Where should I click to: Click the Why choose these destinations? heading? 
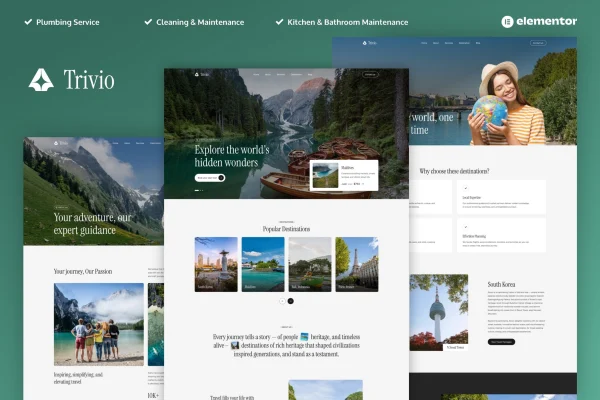point(454,171)
